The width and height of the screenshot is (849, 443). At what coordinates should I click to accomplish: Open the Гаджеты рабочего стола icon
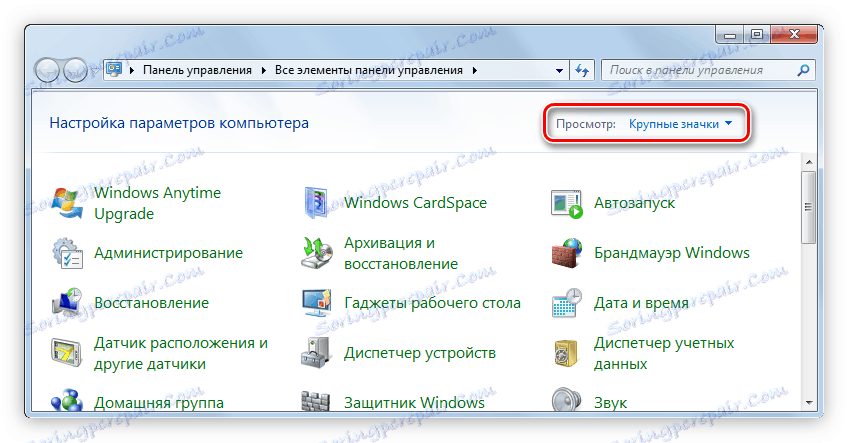tap(317, 303)
